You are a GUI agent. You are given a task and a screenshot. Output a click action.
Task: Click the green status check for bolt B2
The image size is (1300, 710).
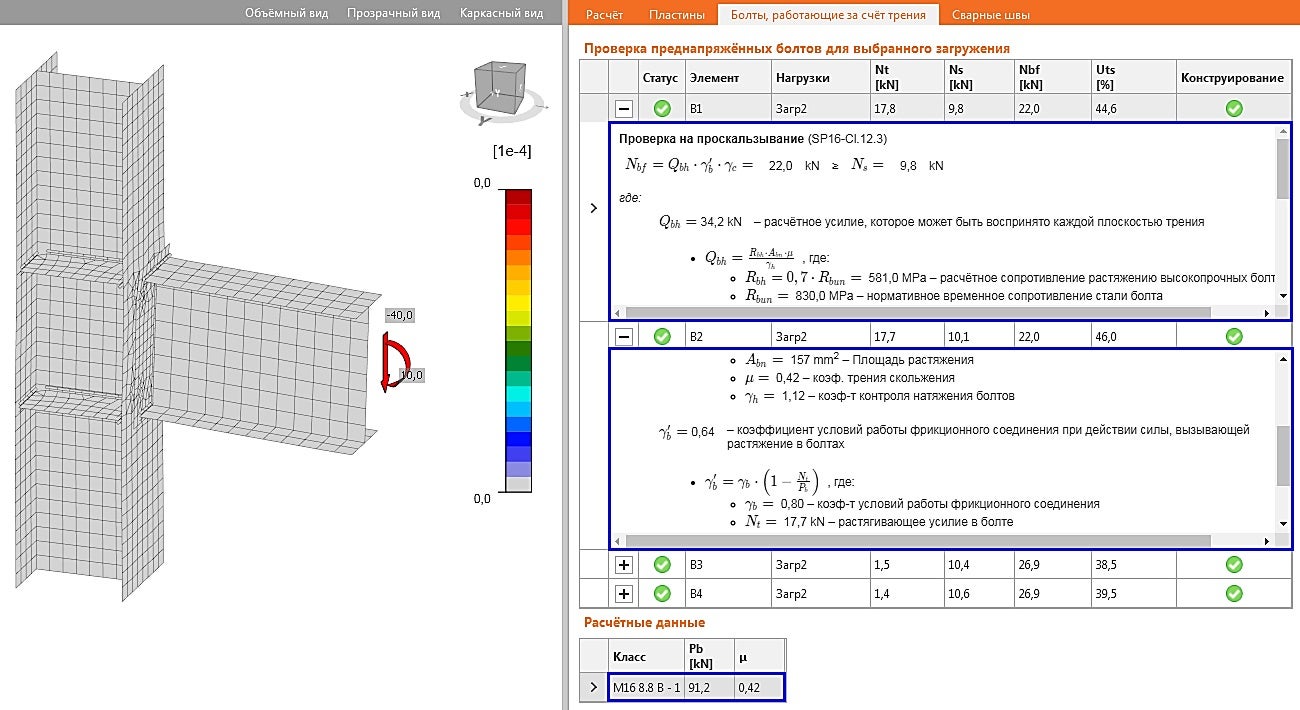coord(661,336)
